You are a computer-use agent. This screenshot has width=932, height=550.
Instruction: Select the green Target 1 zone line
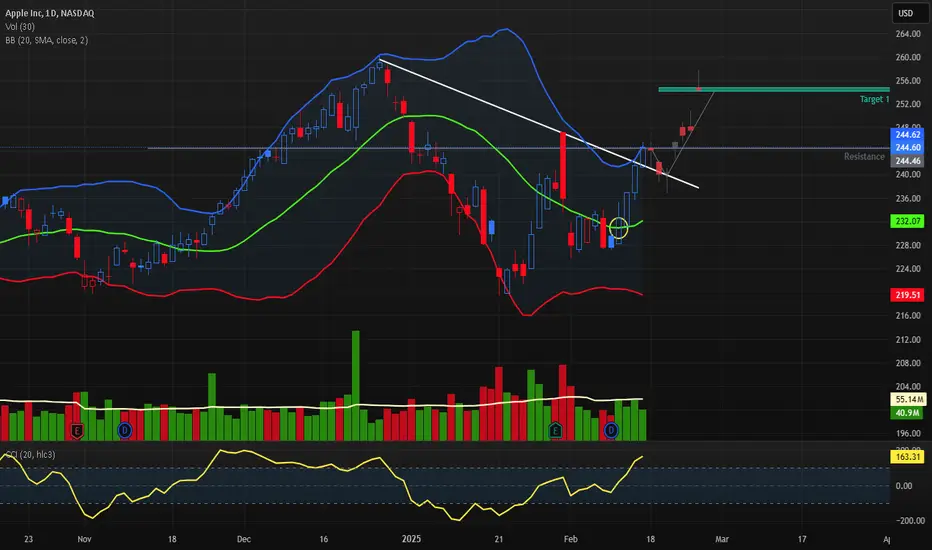click(x=774, y=89)
